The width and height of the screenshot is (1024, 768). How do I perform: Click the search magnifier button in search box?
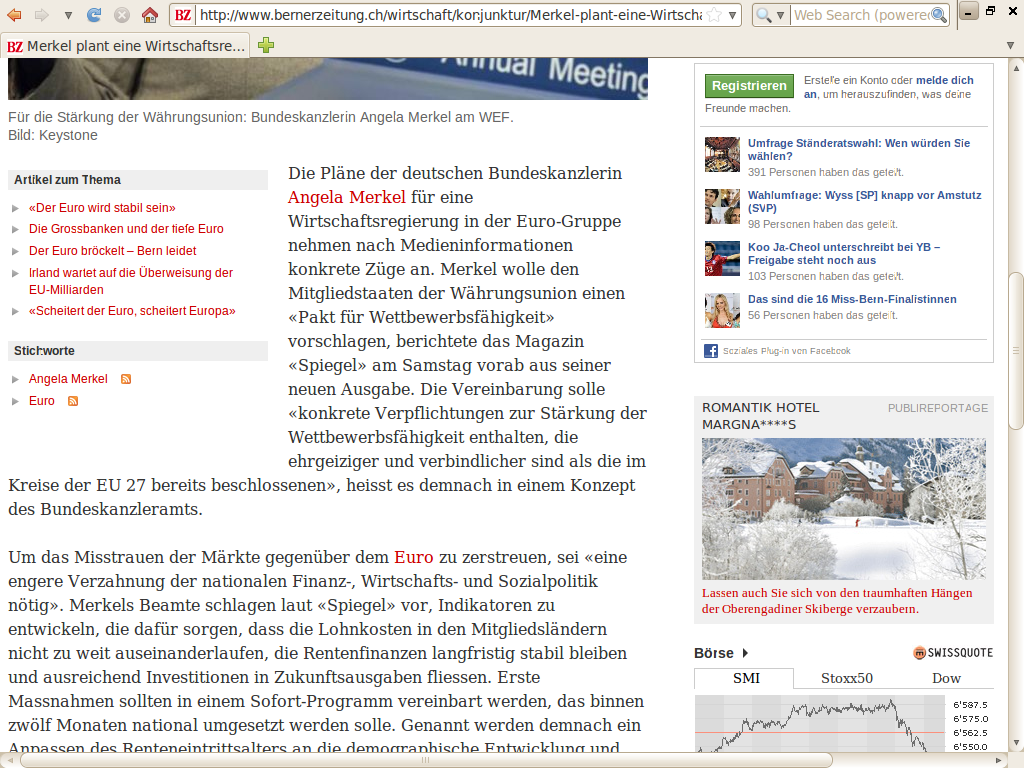[938, 14]
